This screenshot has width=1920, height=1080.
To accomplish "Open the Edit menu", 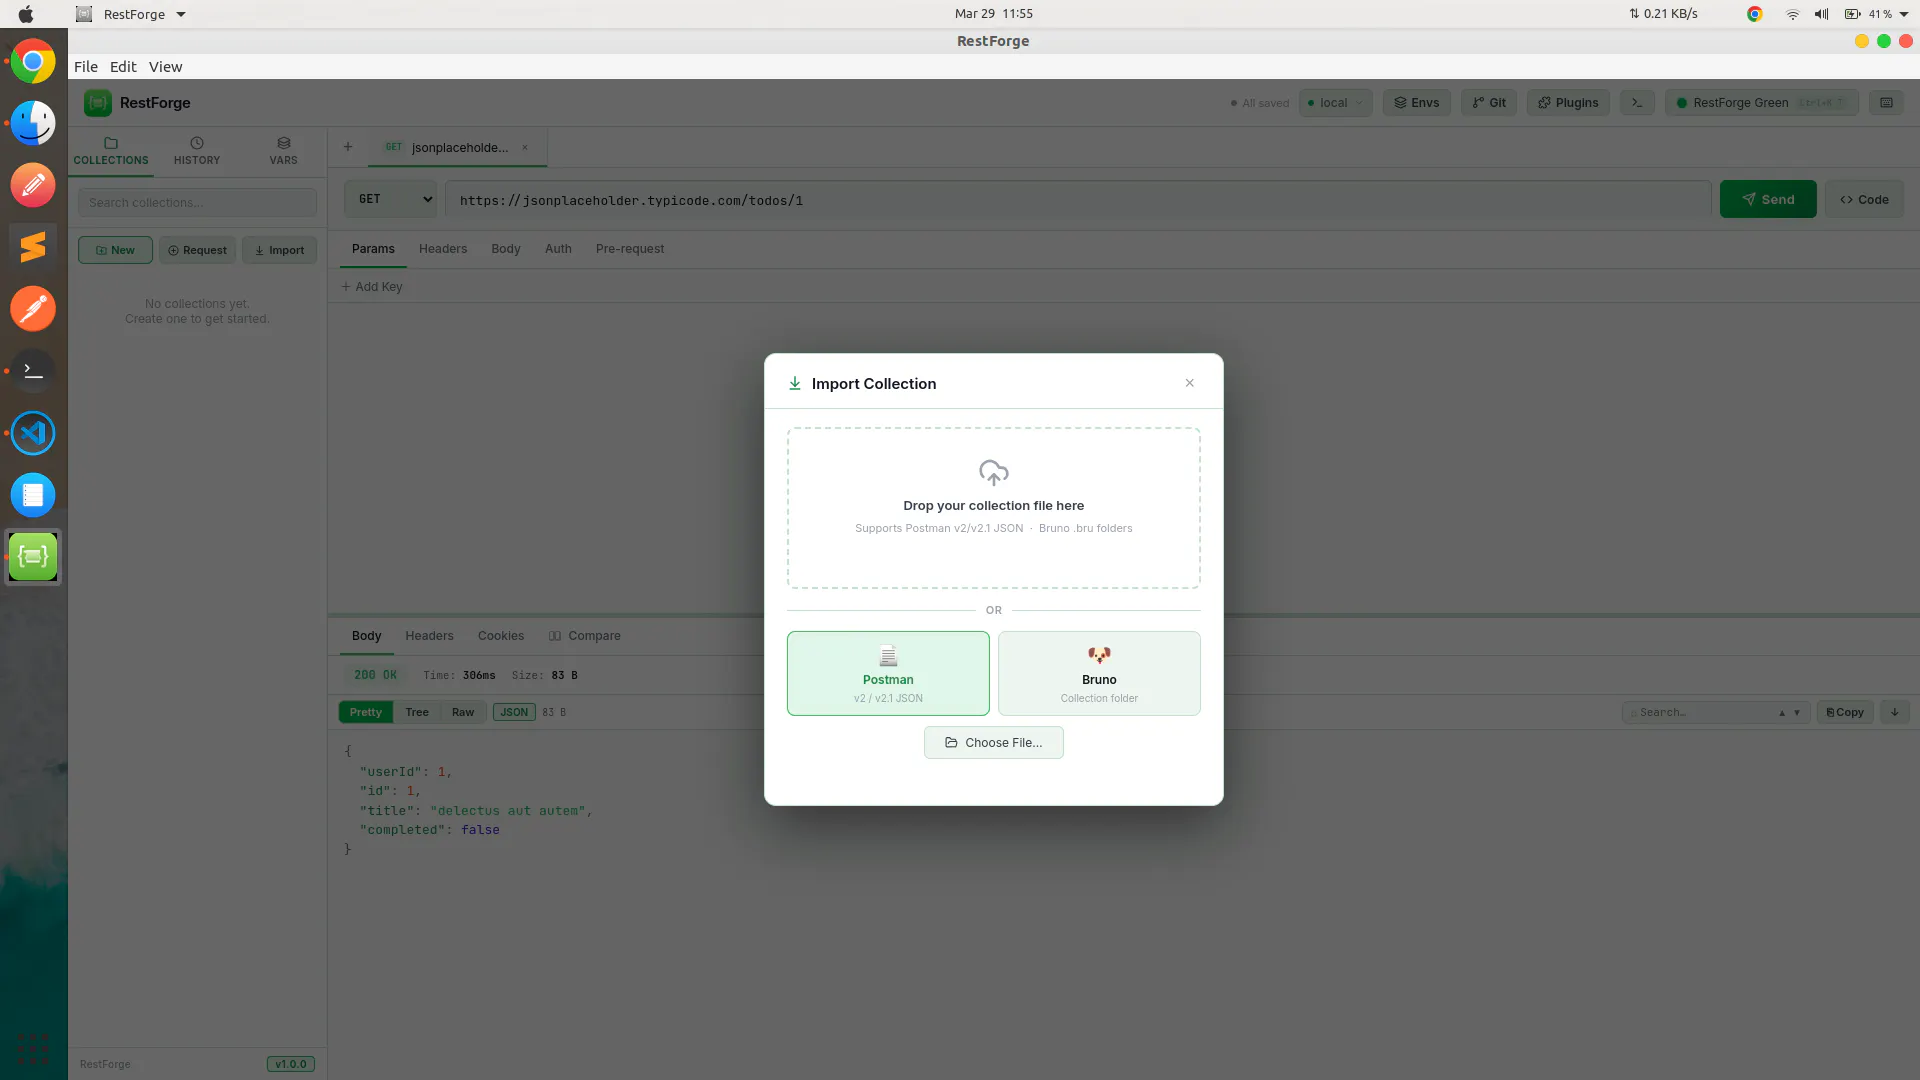I will [123, 67].
